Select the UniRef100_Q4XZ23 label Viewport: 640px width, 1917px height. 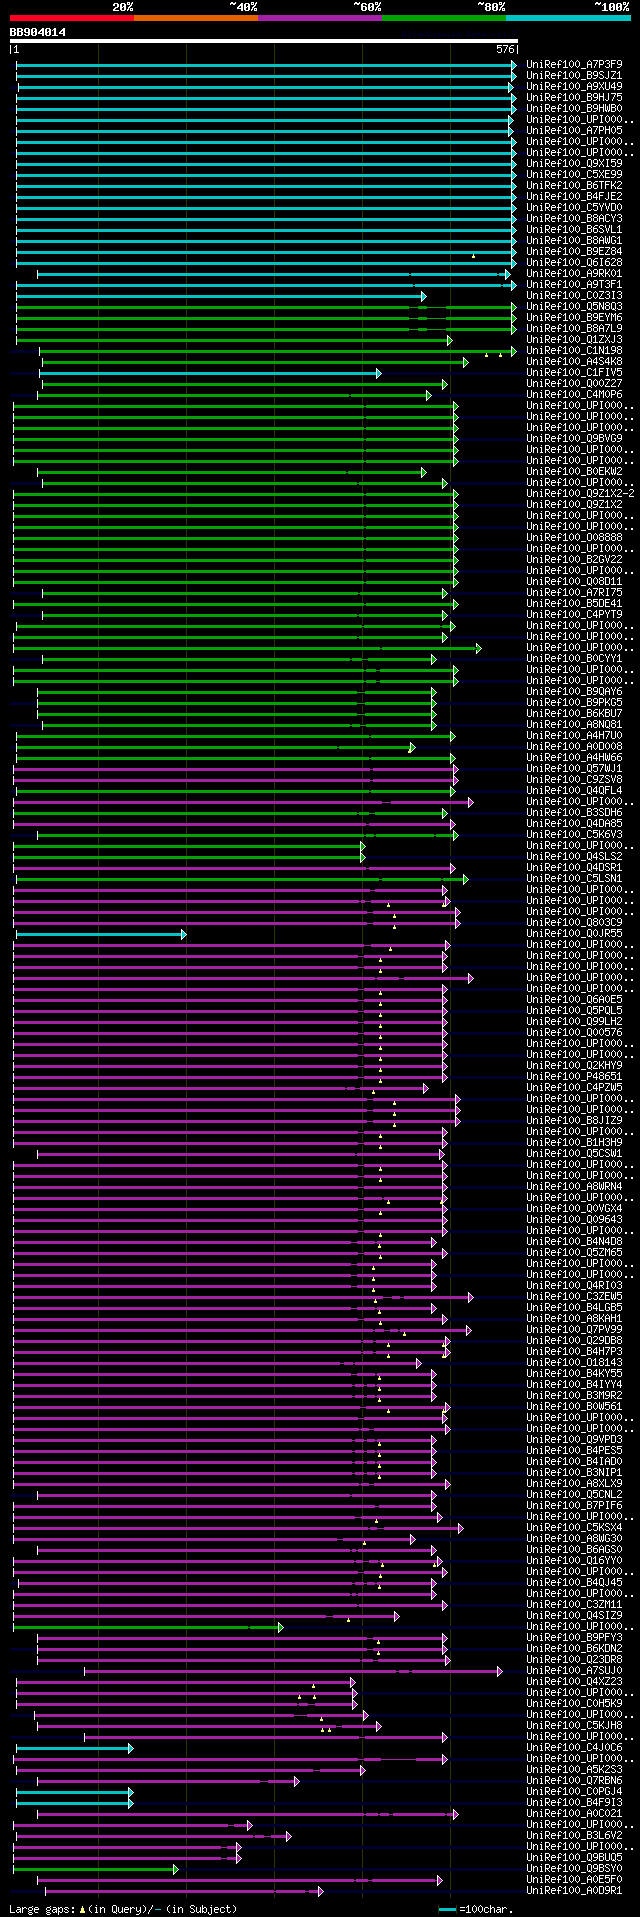point(574,1681)
